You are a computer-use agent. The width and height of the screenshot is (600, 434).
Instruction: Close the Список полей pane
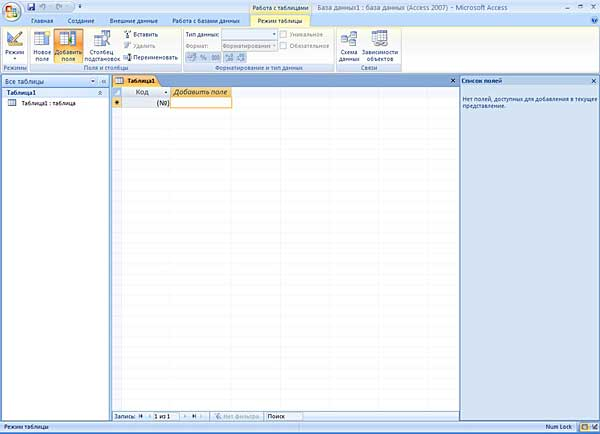pos(594,81)
